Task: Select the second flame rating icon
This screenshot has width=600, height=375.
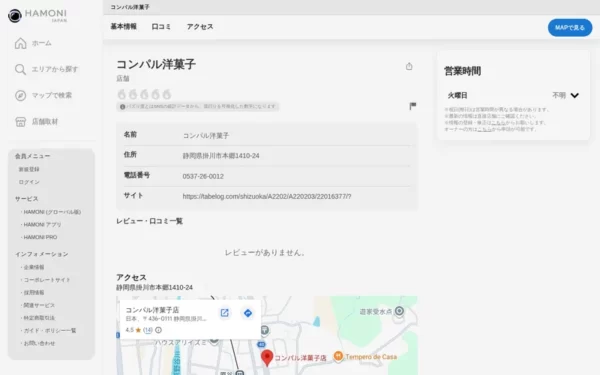Action: tap(133, 94)
